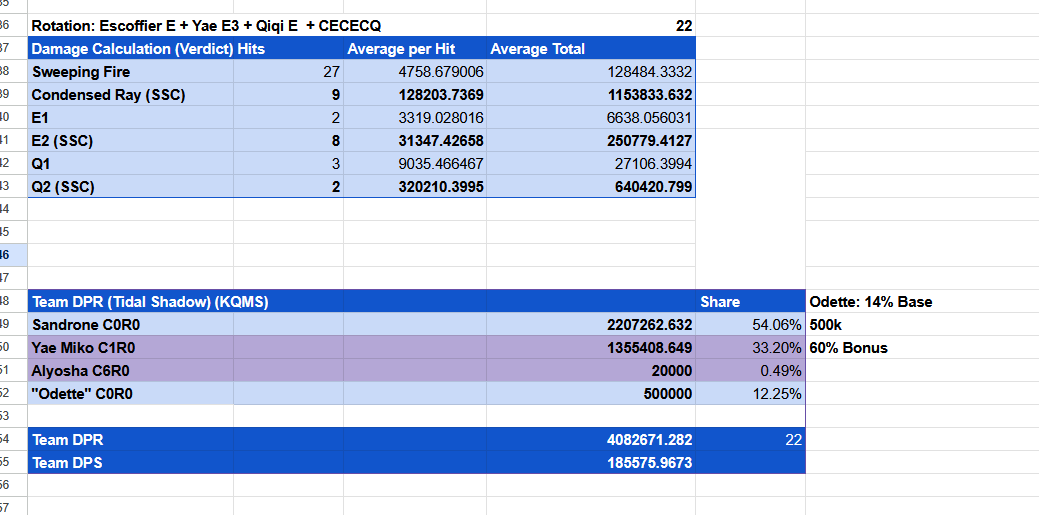This screenshot has width=1039, height=515.
Task: Click the 'Share' column header
Action: (750, 302)
